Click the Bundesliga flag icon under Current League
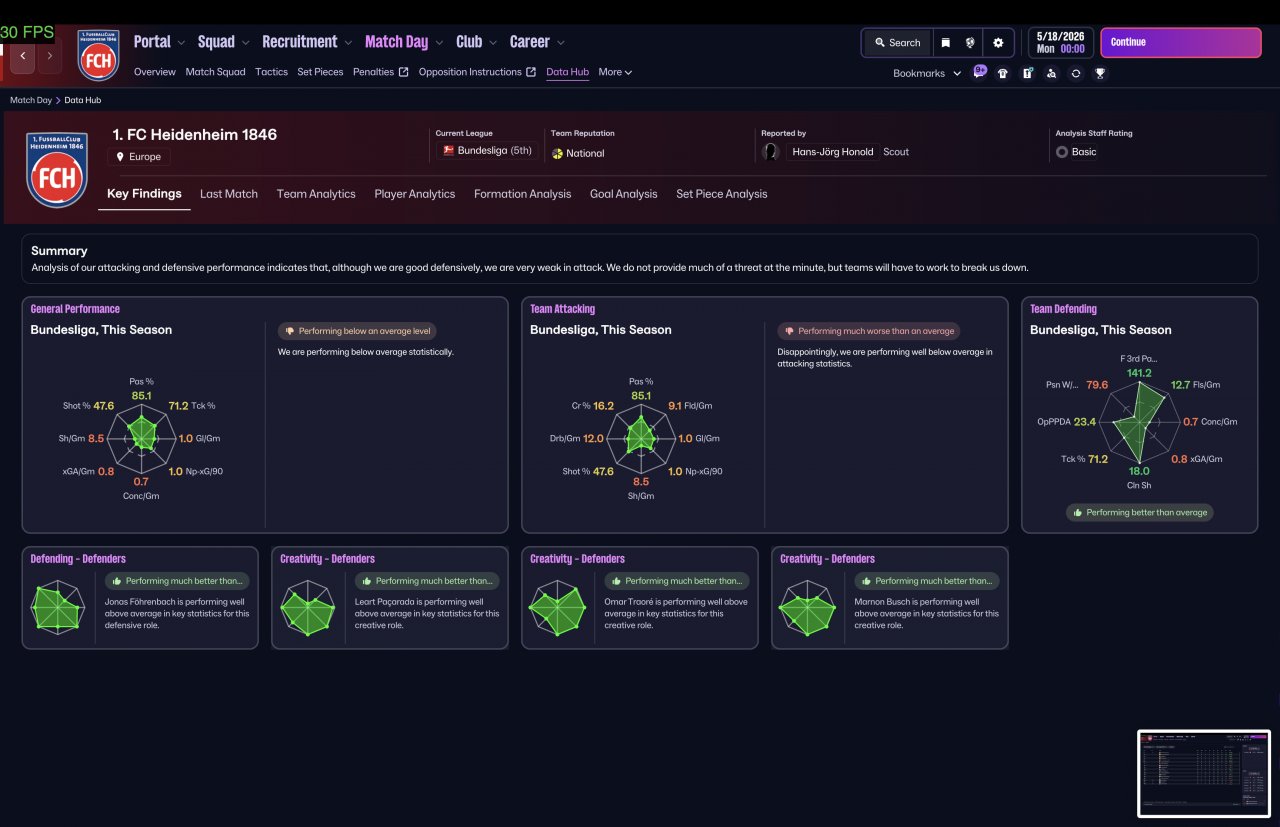The image size is (1280, 827). point(449,151)
